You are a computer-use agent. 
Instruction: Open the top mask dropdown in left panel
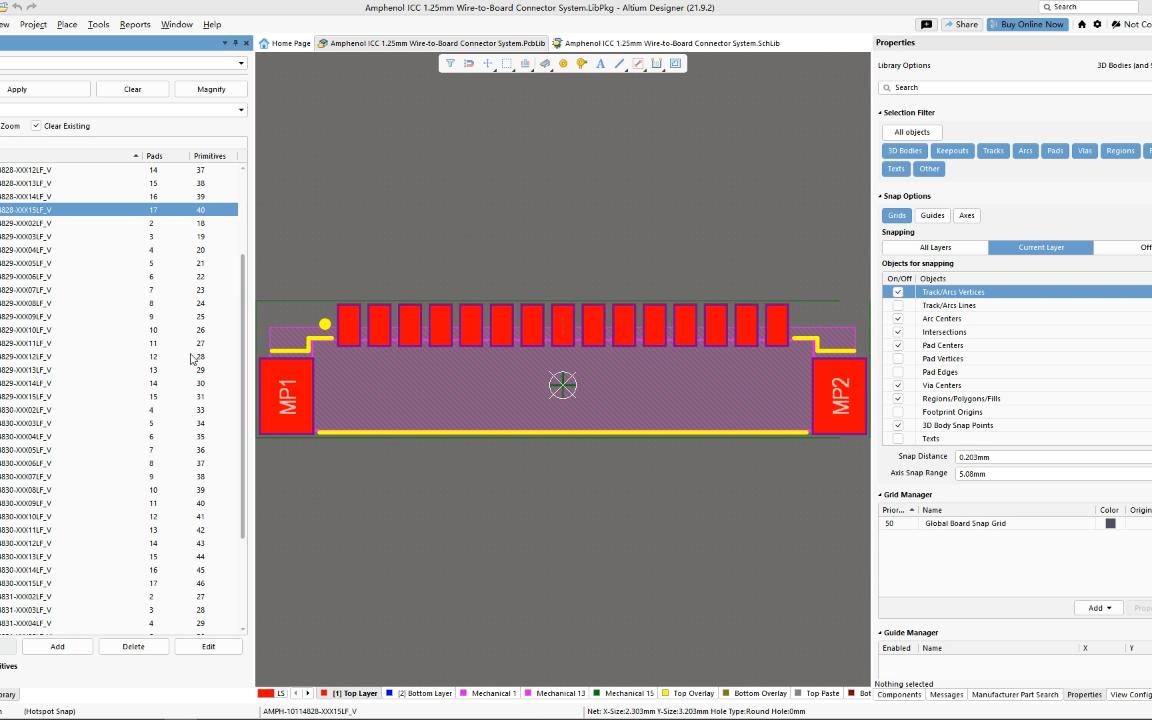click(241, 63)
